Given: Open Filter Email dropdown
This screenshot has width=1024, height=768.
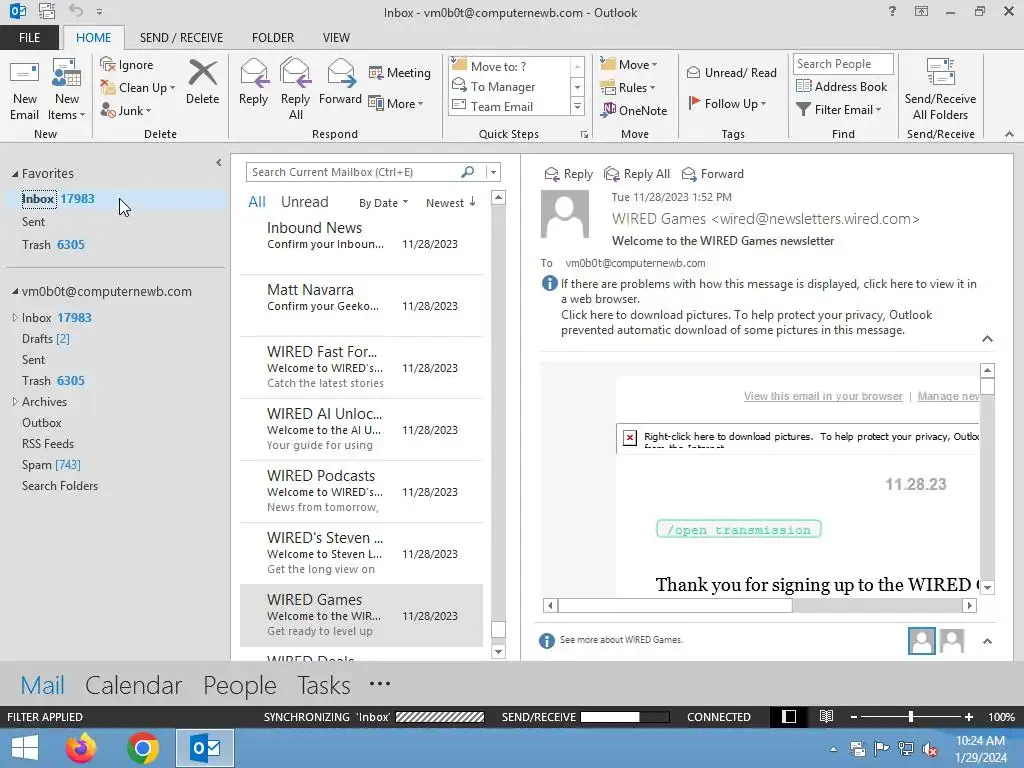Looking at the screenshot, I should pos(839,110).
